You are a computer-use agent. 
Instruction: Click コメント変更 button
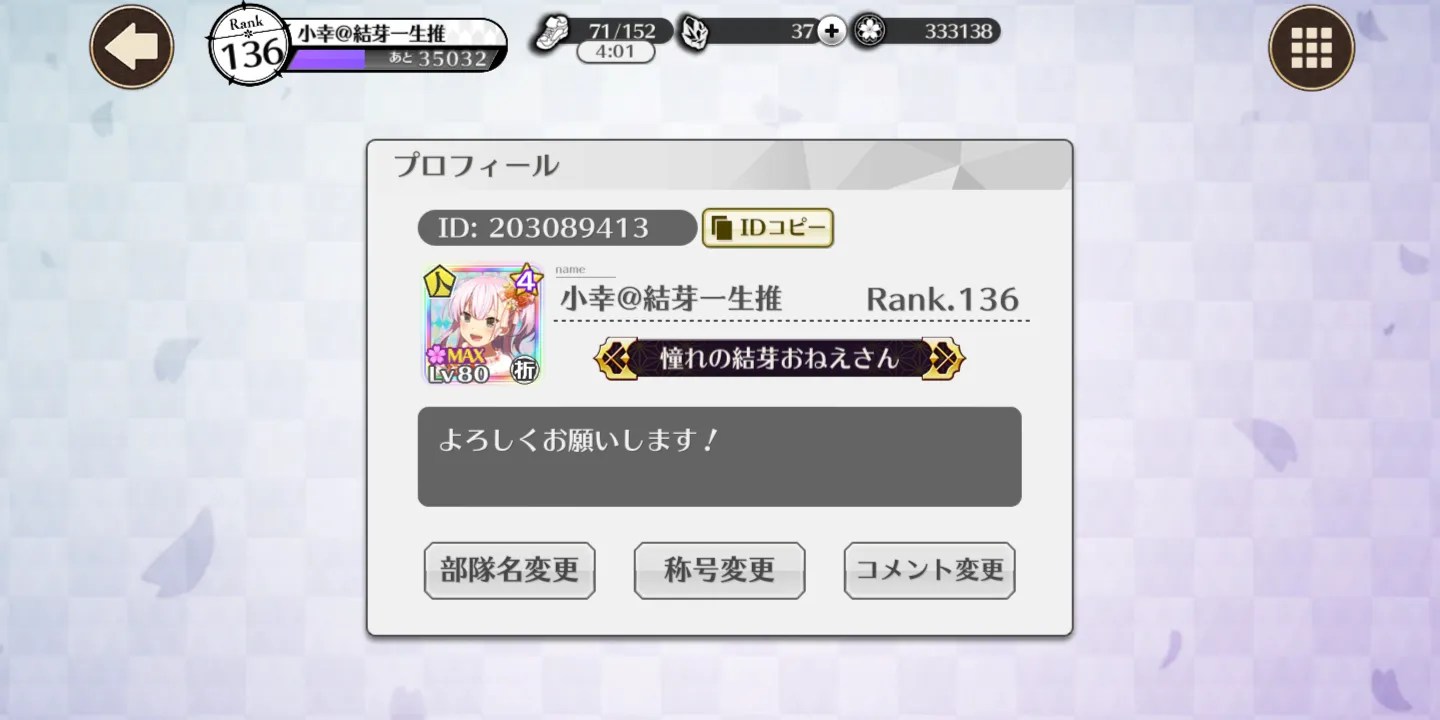[x=929, y=570]
